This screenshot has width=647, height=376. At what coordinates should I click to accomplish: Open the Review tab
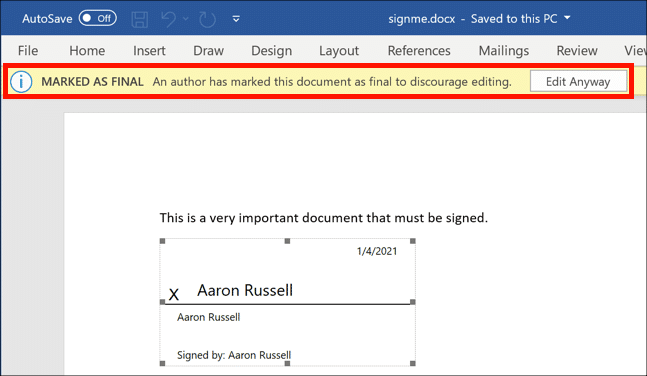[x=577, y=50]
